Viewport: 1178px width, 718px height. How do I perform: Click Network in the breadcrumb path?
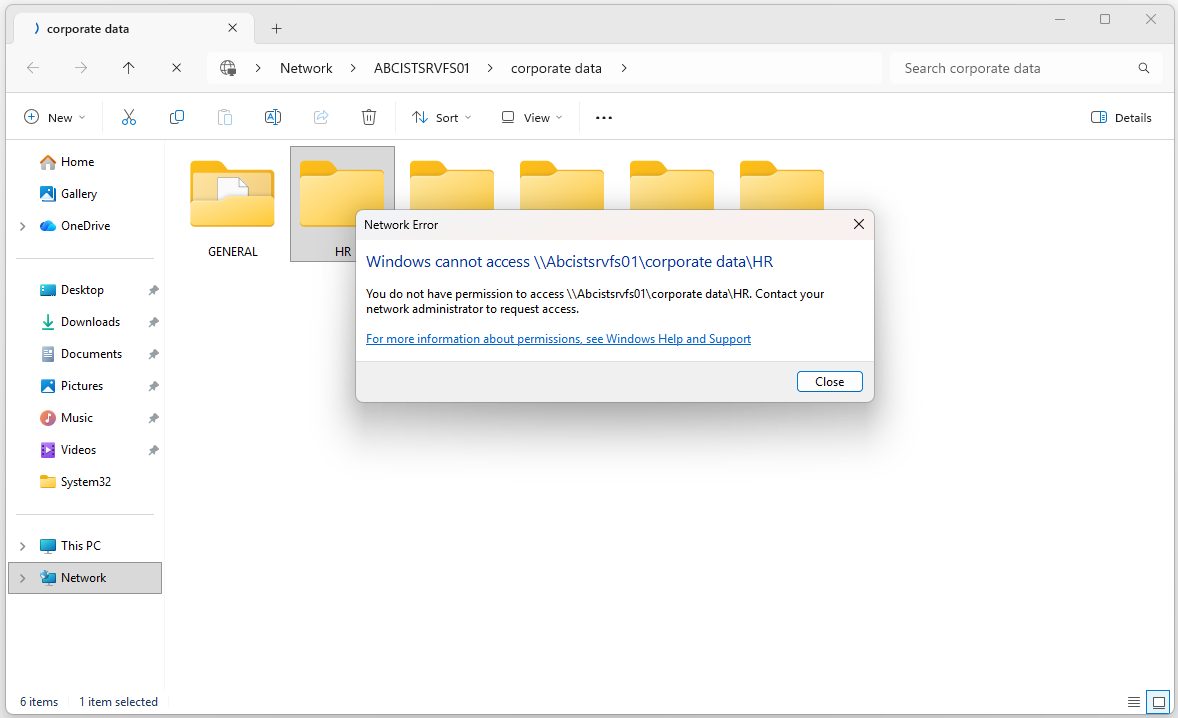coord(306,68)
